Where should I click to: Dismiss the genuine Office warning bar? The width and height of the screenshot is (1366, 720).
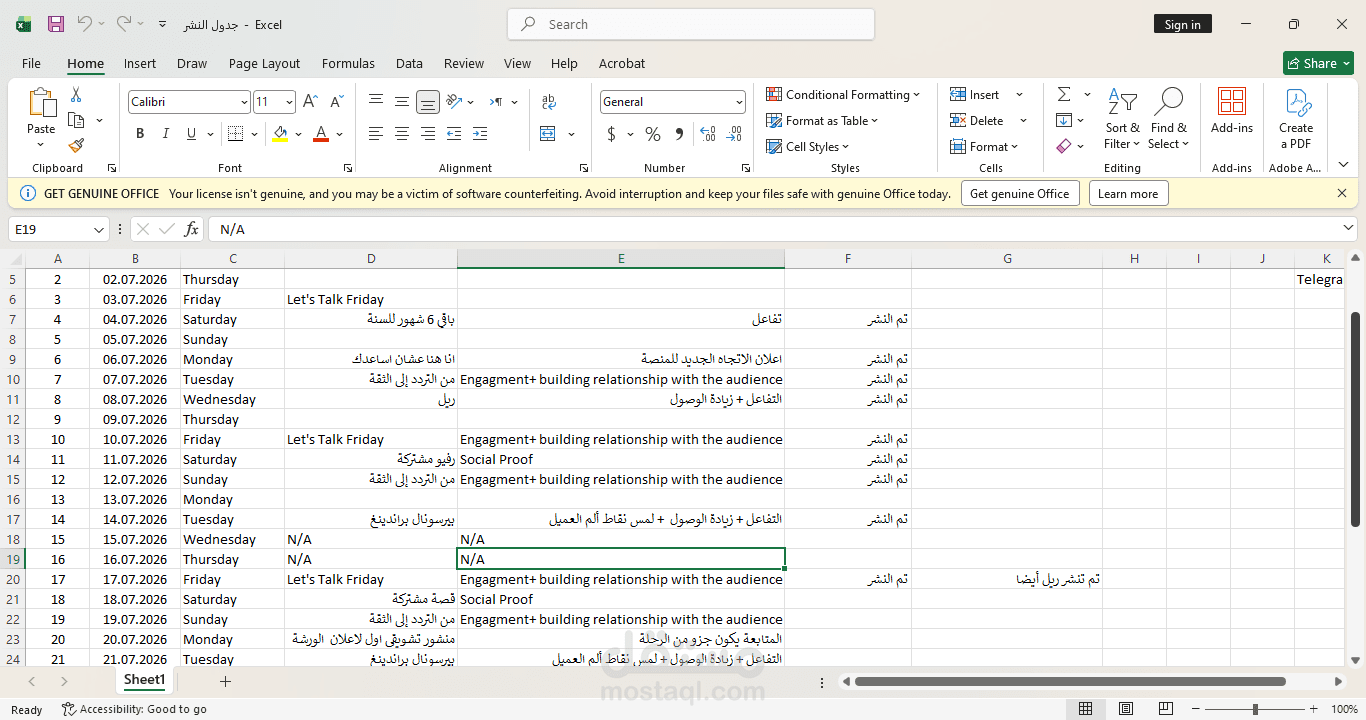click(x=1342, y=193)
